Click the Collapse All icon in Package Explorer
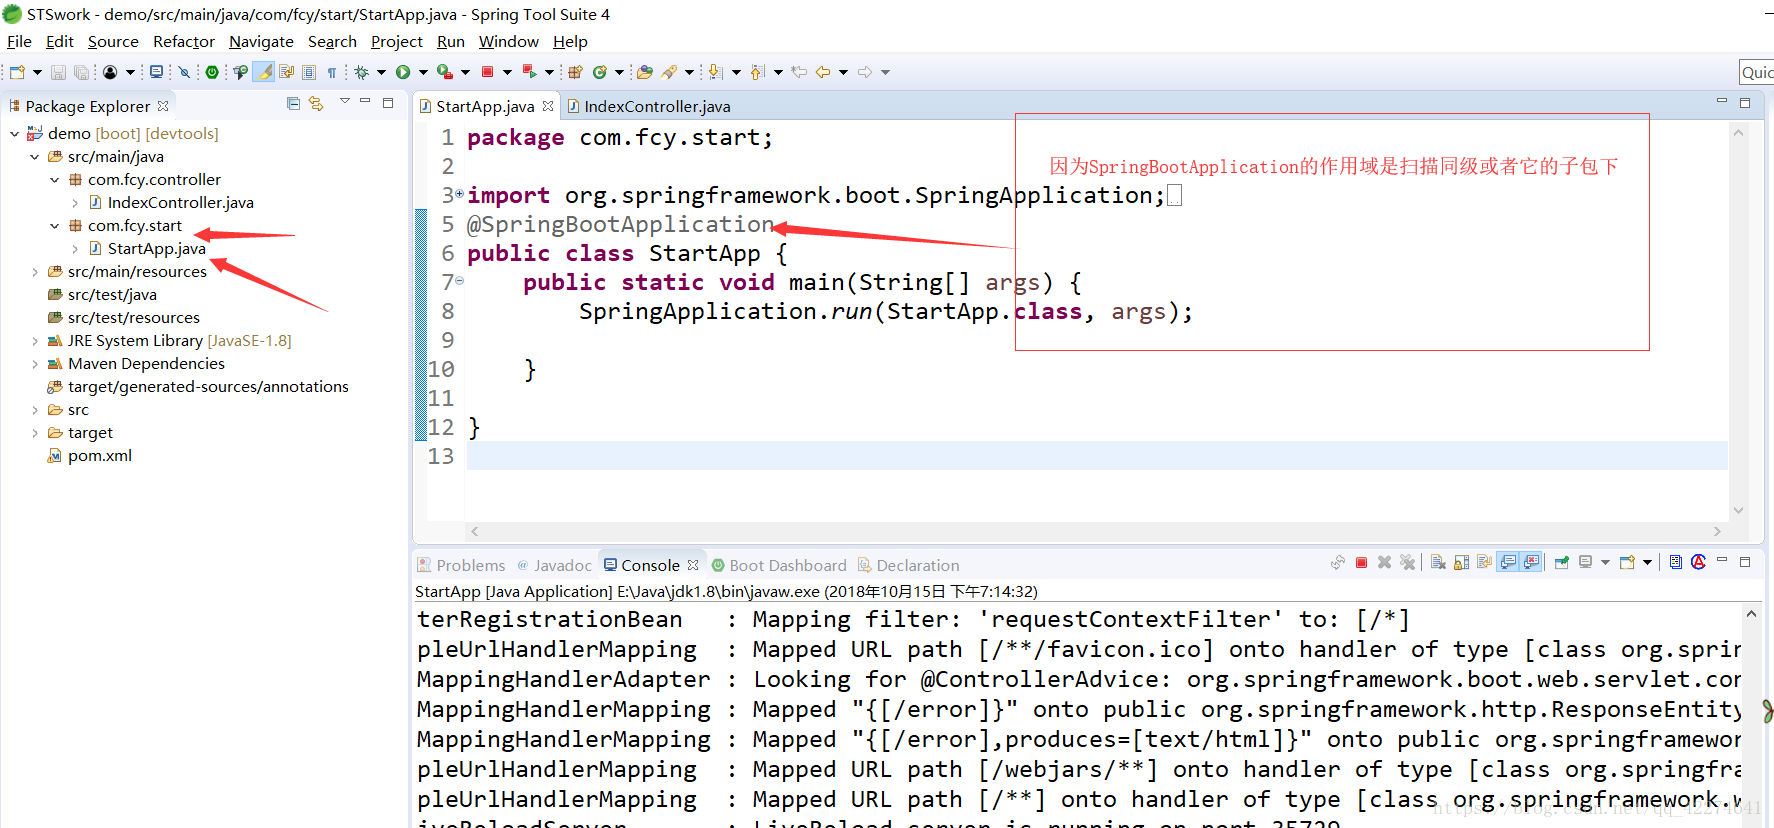The image size is (1774, 828). click(293, 103)
